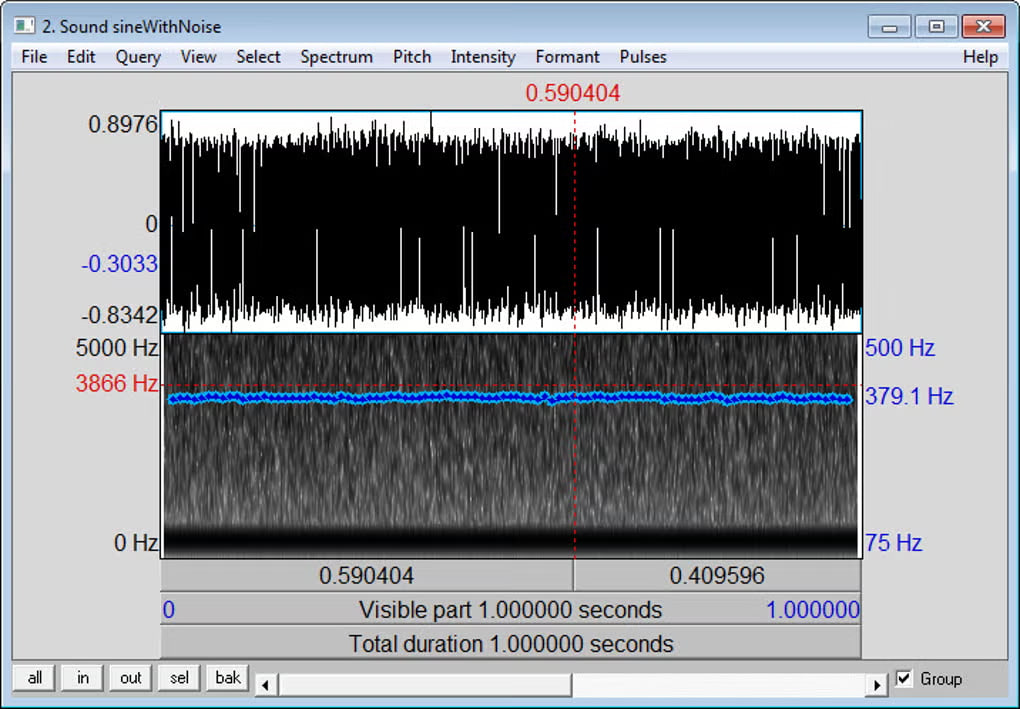The width and height of the screenshot is (1020, 709).
Task: Click the 379.1 Hz pitch value
Action: click(909, 396)
